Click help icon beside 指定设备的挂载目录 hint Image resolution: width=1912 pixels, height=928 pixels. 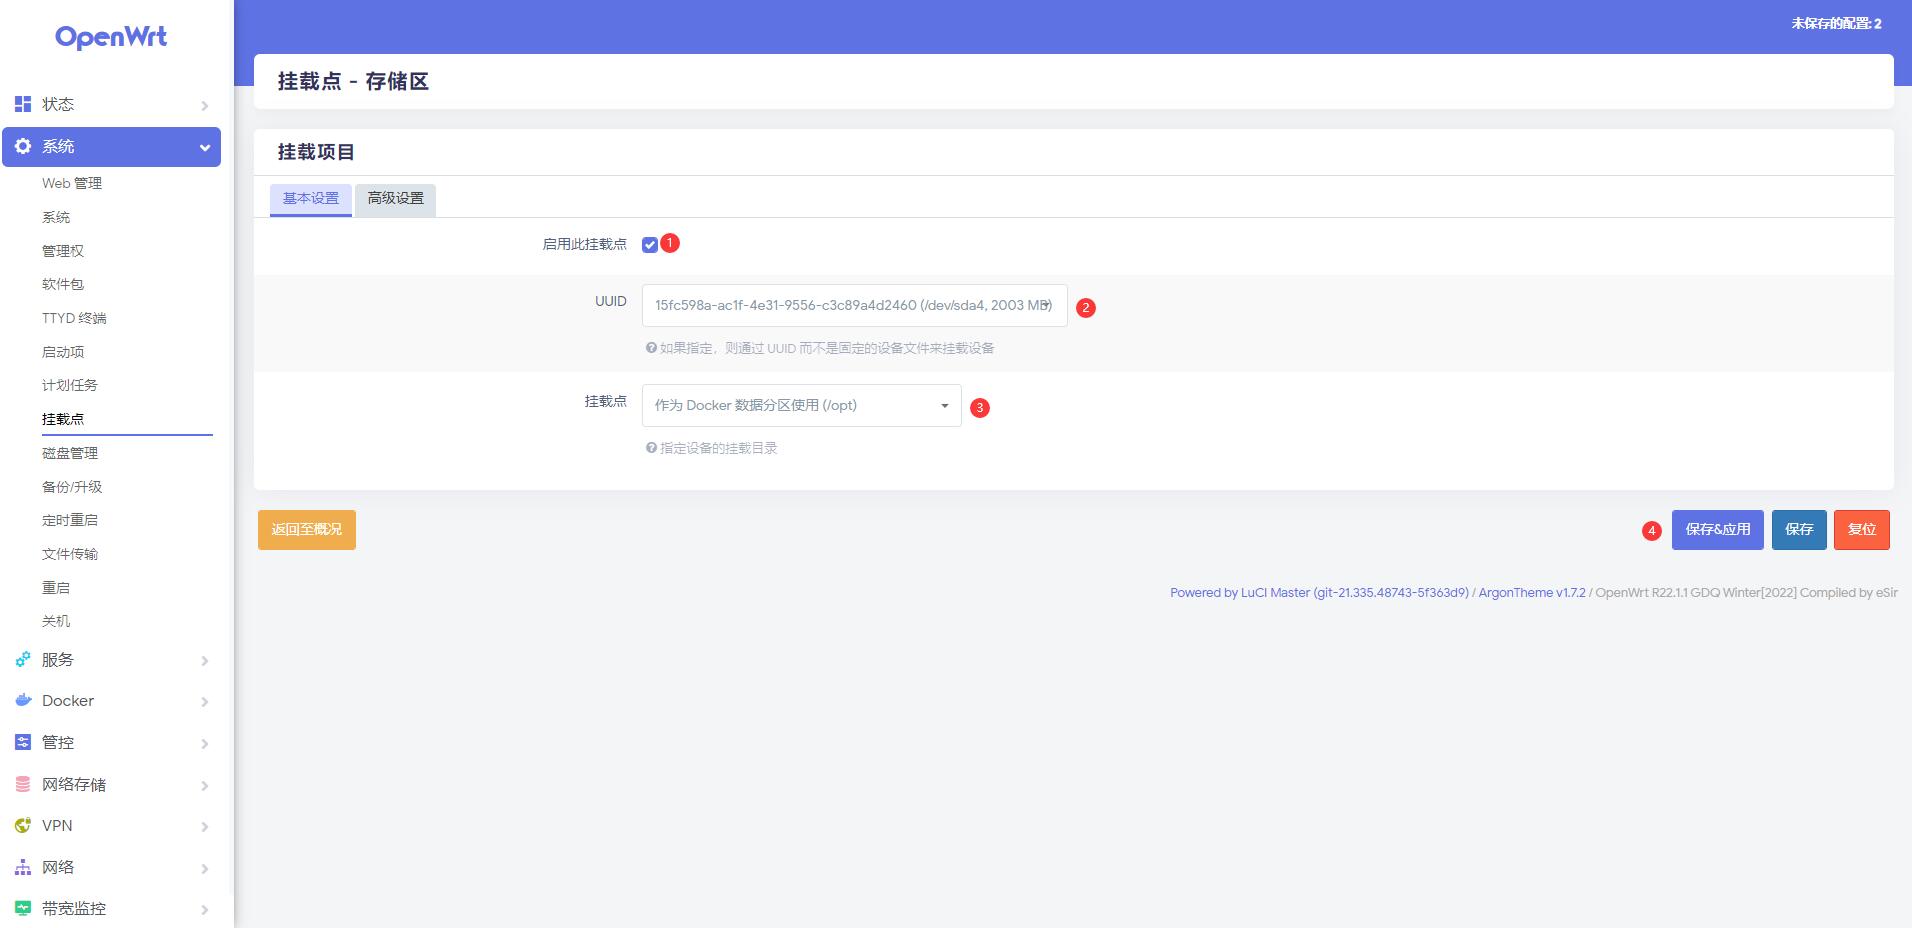tap(651, 448)
